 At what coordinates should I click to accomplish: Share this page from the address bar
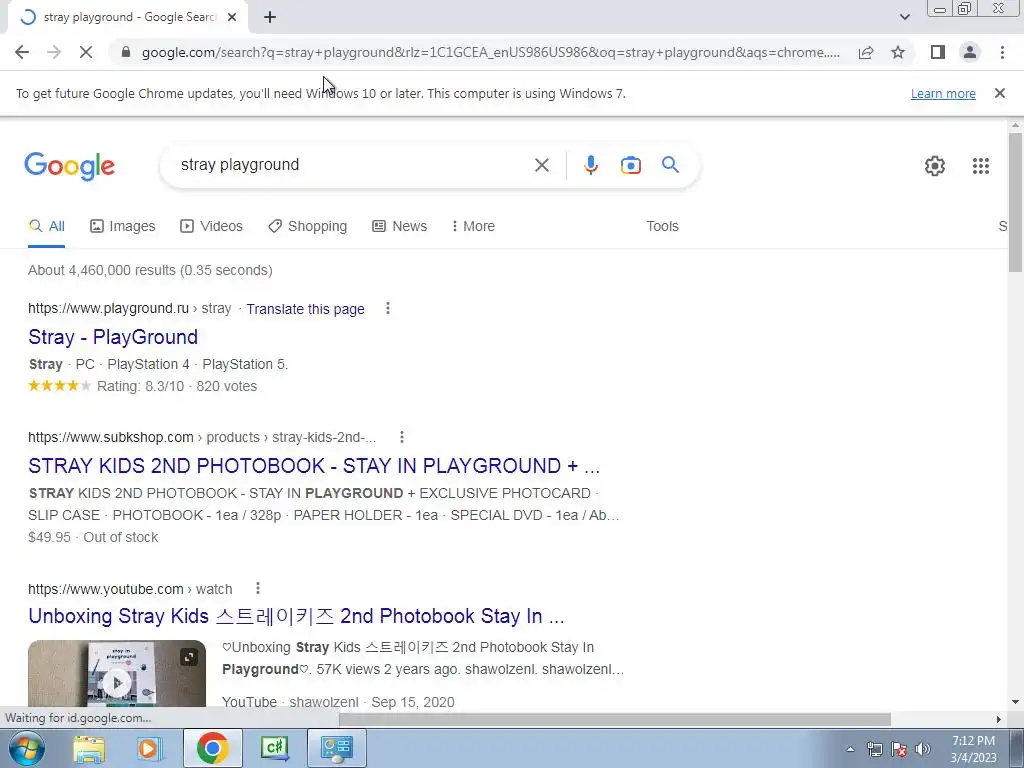[x=866, y=52]
